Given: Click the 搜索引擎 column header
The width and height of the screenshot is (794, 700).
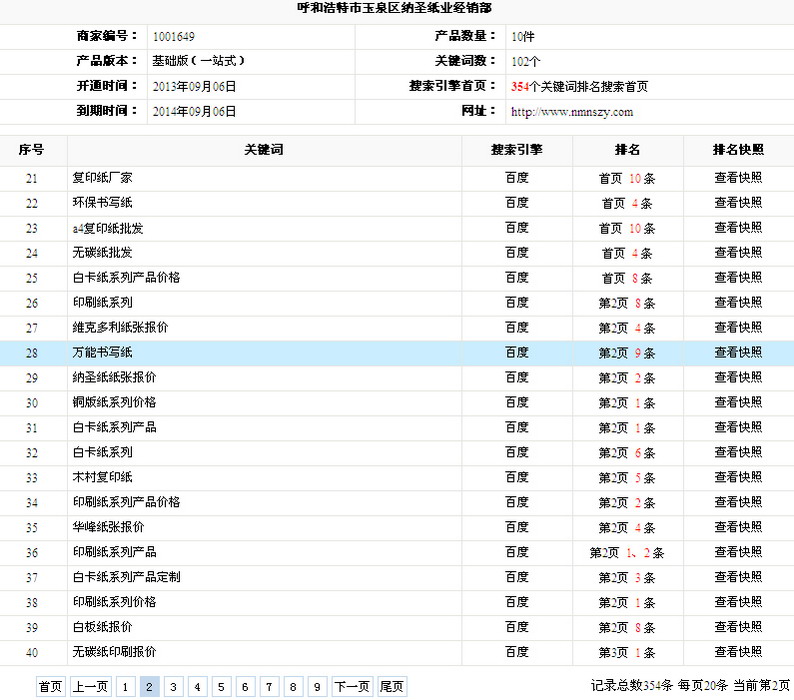Looking at the screenshot, I should (517, 150).
